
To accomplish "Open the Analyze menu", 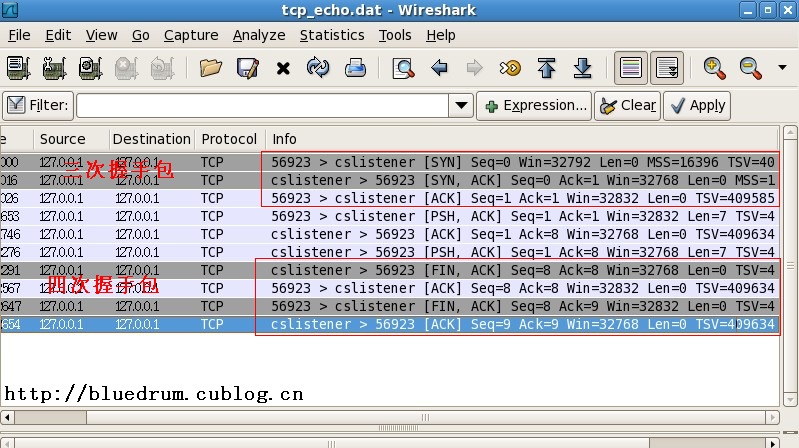I will 259,35.
